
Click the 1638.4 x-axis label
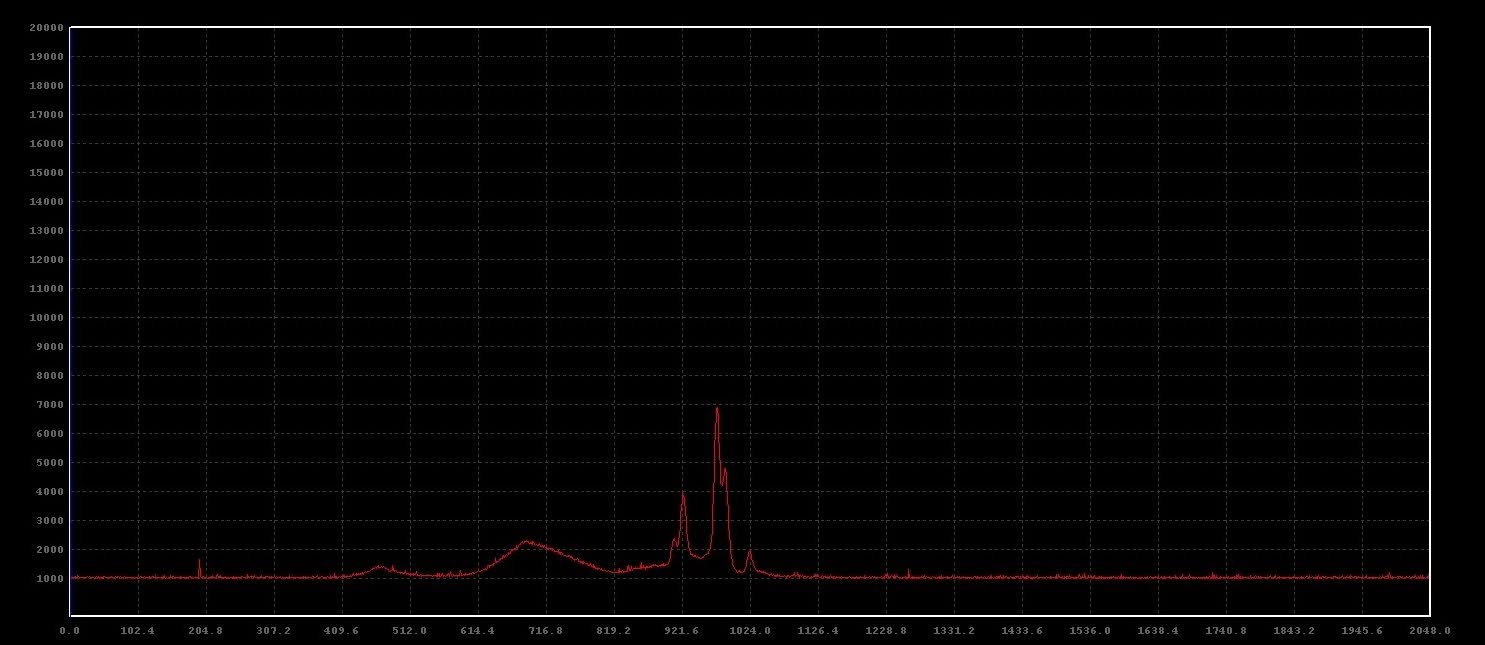1158,631
